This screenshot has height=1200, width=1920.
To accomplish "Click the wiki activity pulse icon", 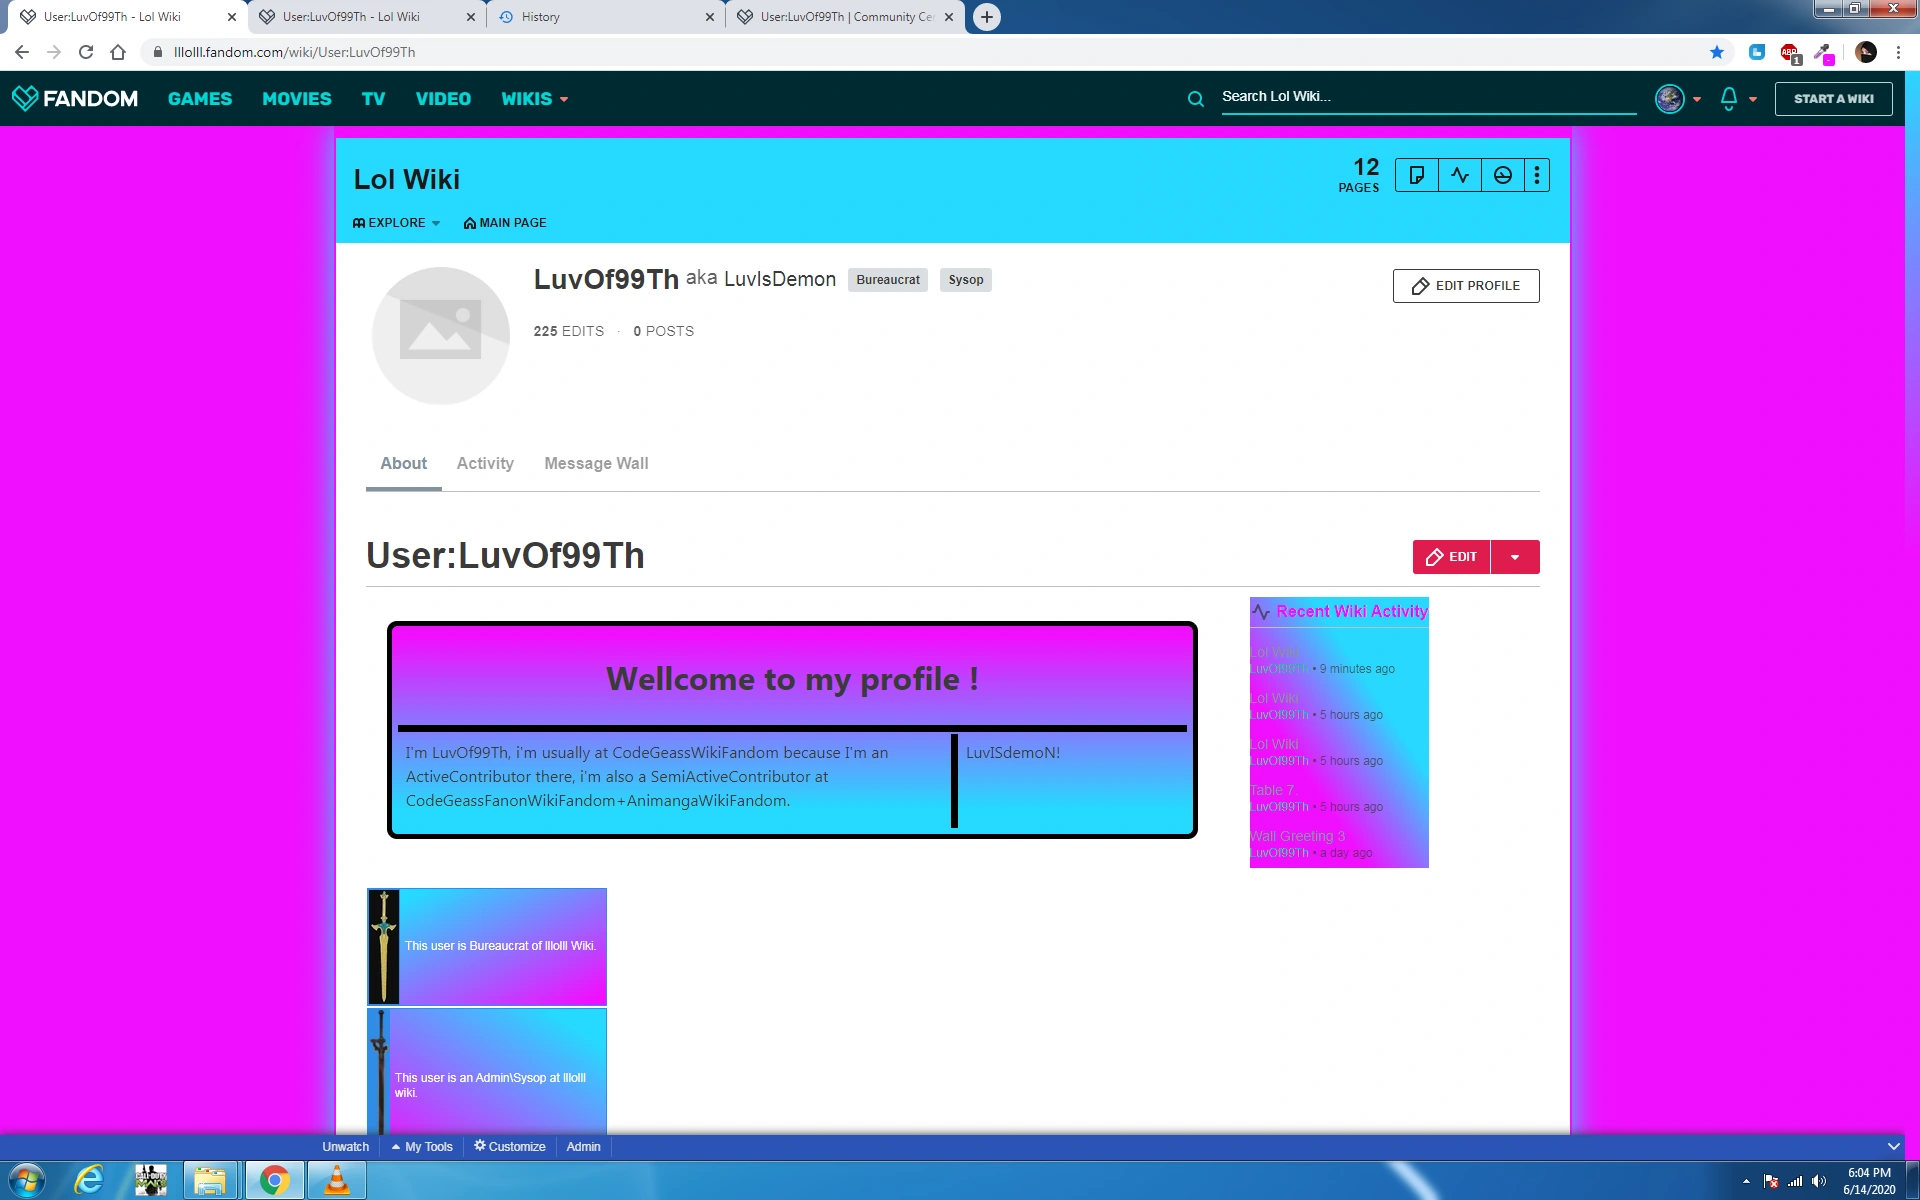I will tap(1460, 175).
